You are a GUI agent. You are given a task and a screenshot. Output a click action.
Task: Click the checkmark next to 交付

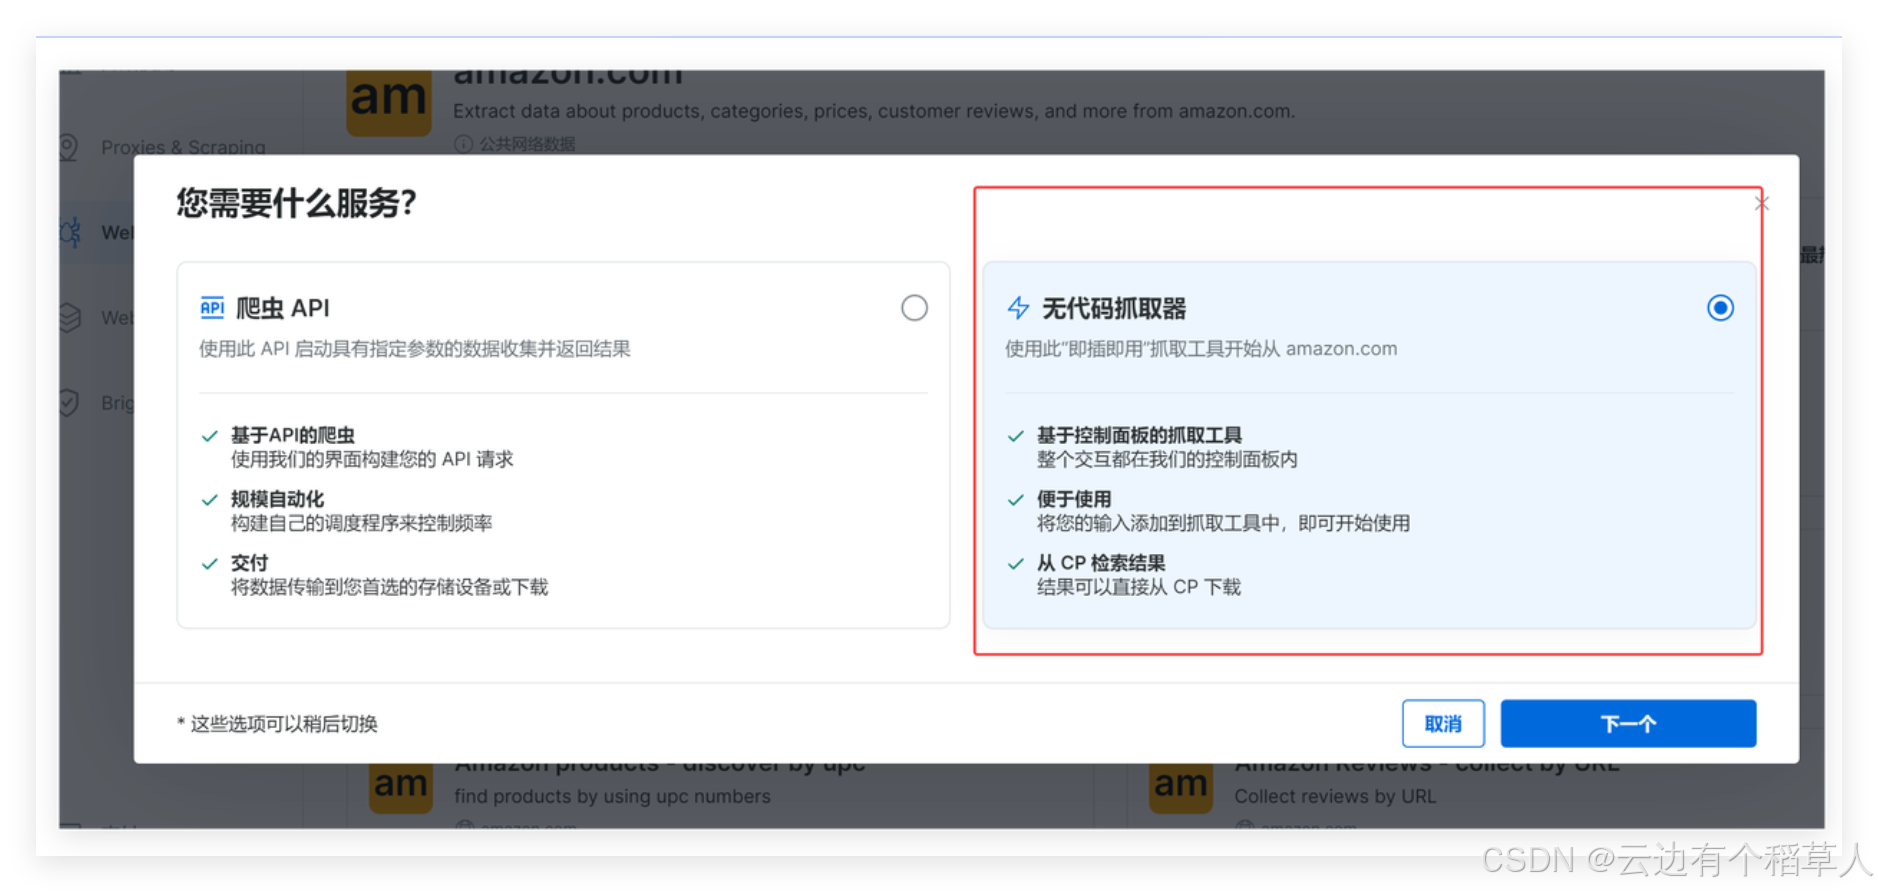[x=210, y=564]
